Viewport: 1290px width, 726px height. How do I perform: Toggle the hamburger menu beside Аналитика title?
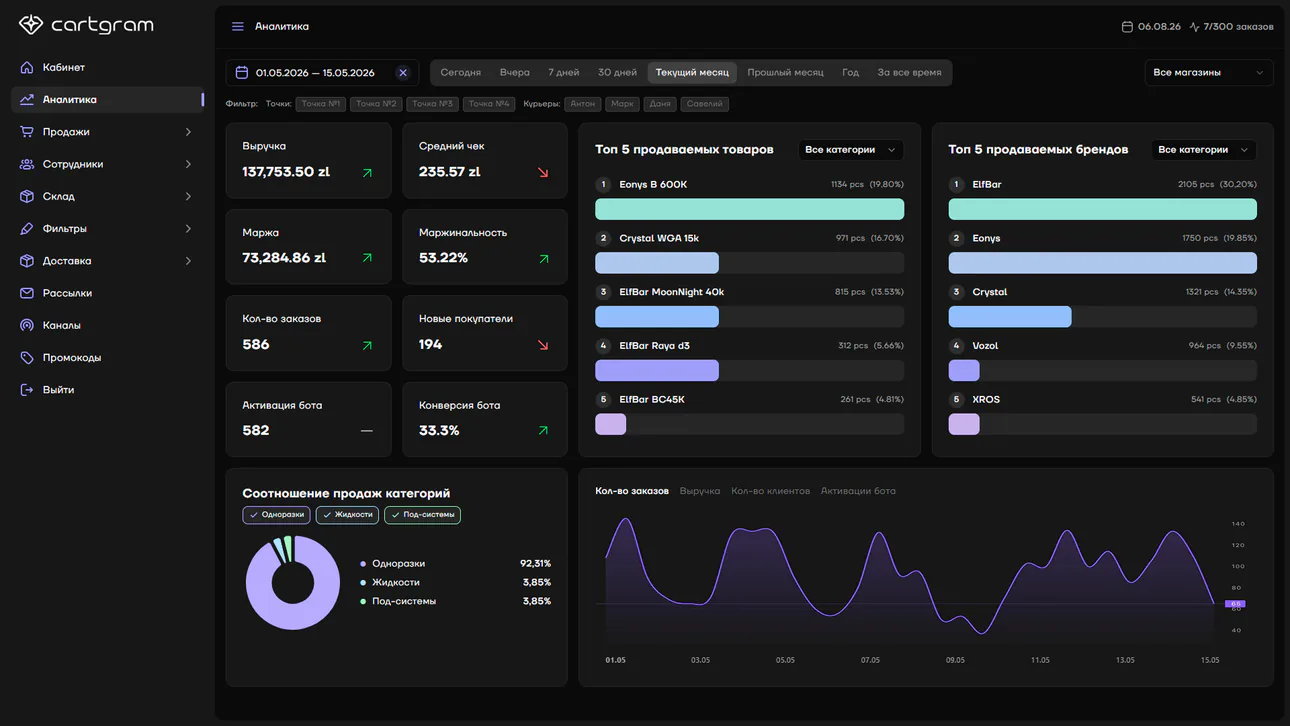pyautogui.click(x=238, y=27)
